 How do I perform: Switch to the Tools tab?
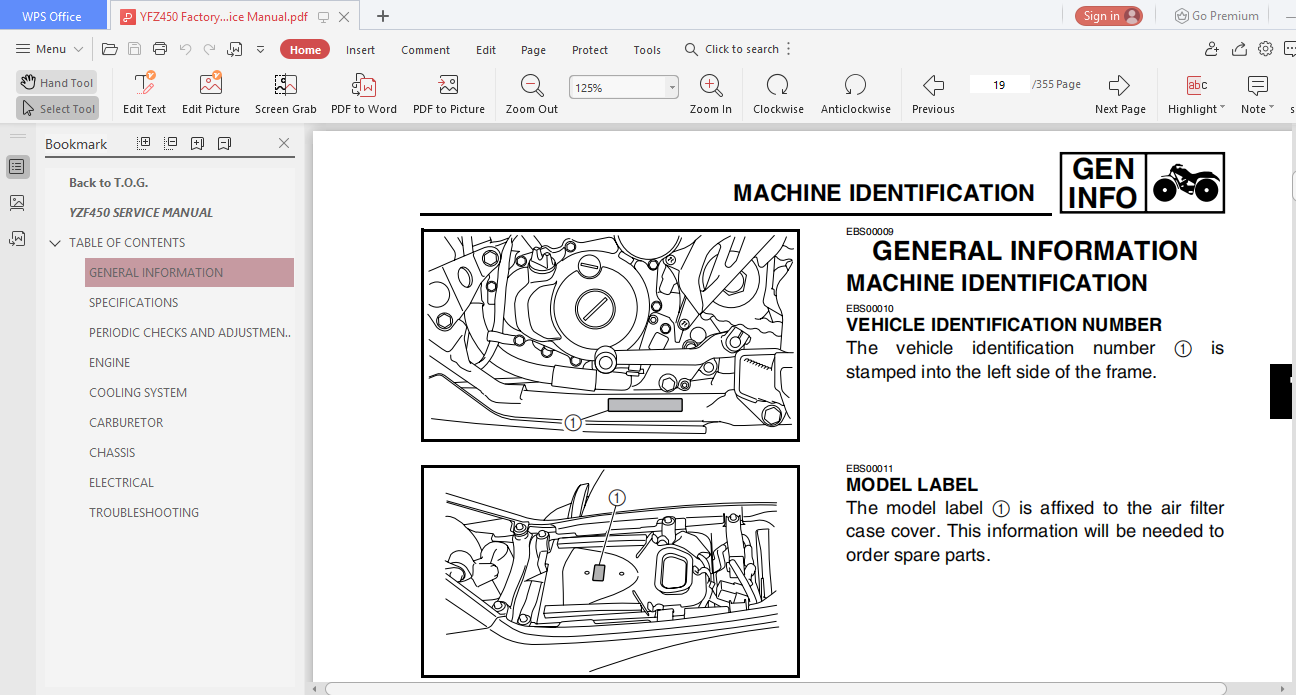click(x=647, y=49)
